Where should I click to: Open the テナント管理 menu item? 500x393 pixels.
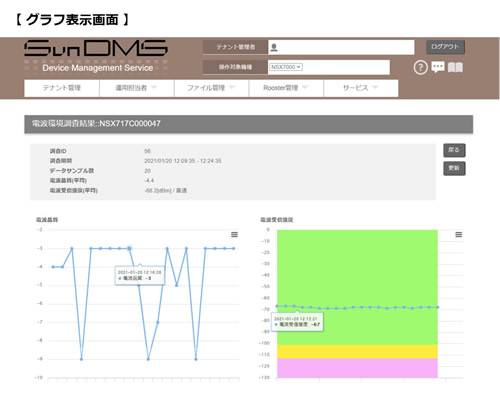(x=62, y=88)
